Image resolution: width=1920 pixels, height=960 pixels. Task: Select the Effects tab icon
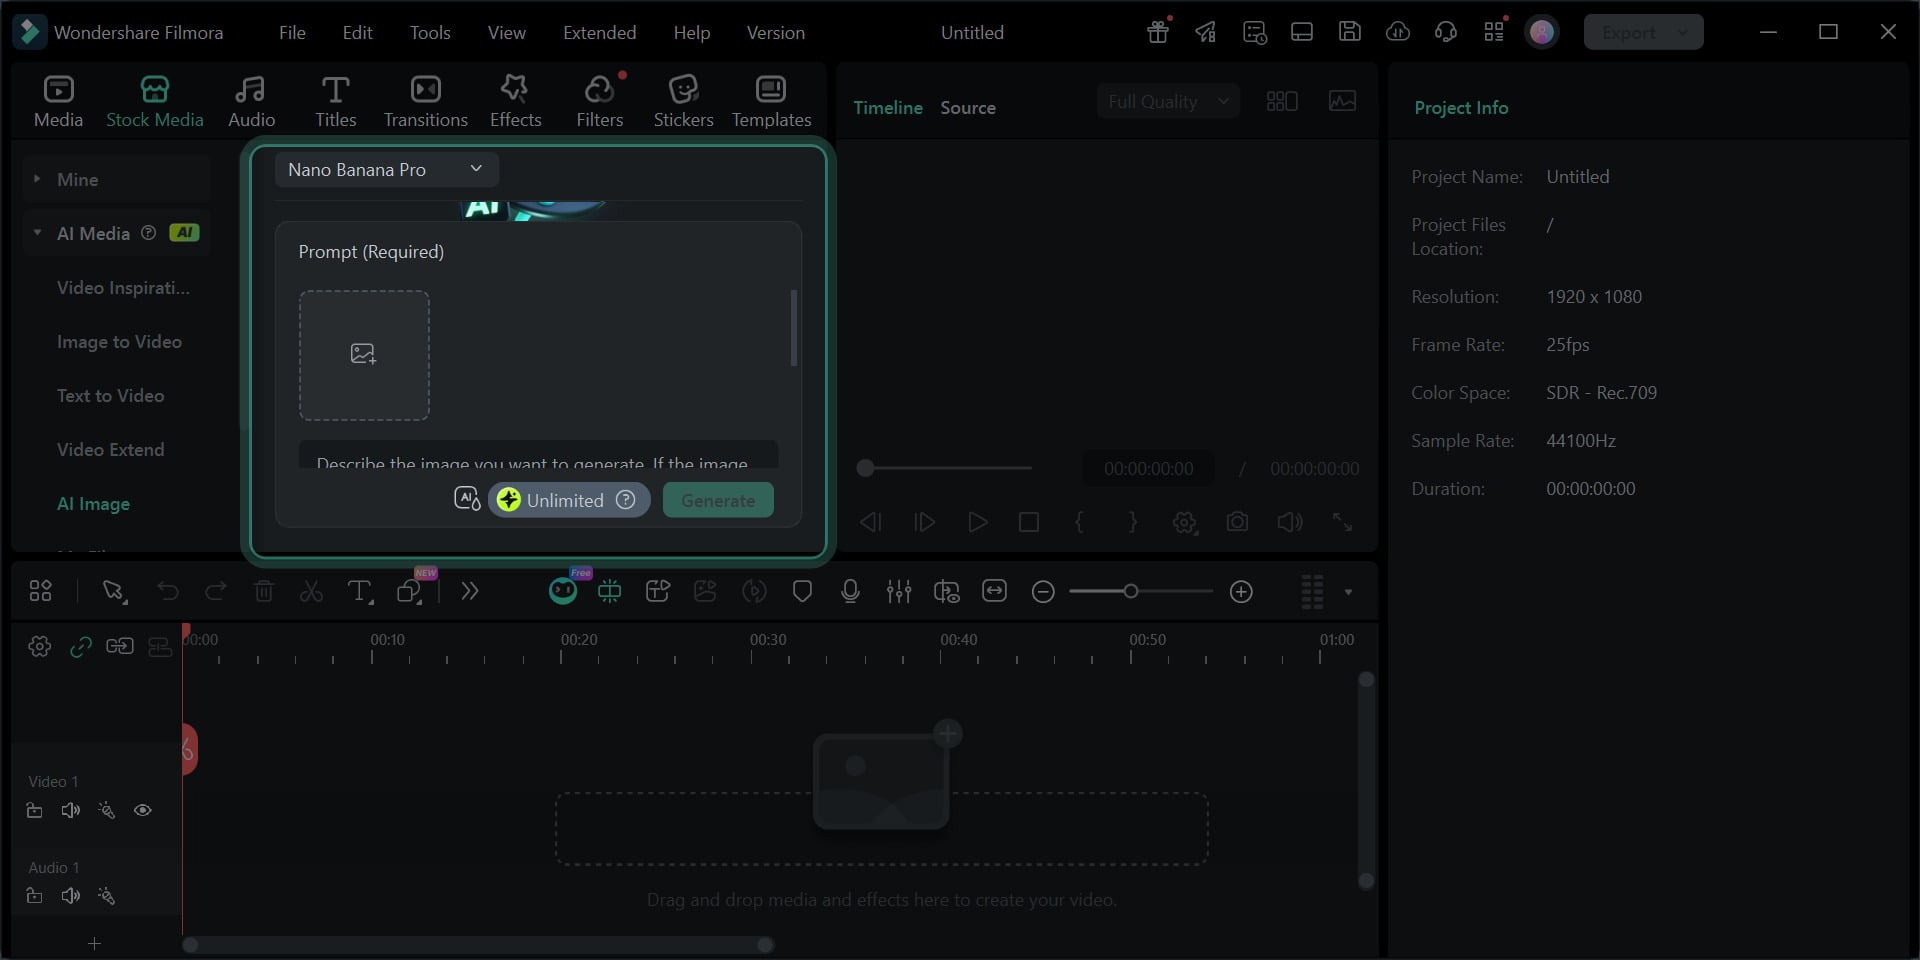point(515,90)
